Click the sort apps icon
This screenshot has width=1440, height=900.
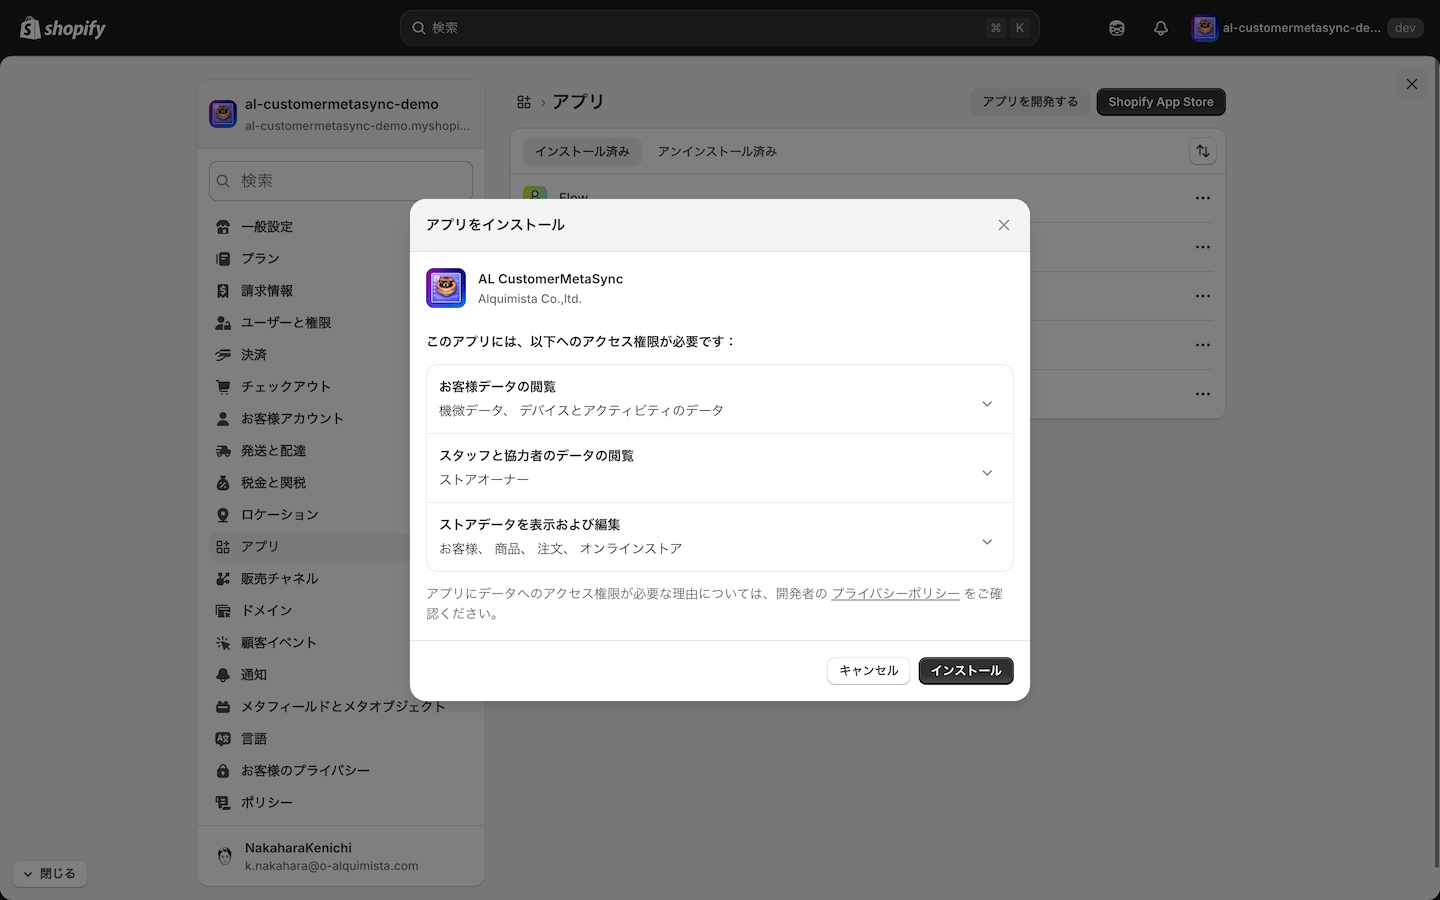pos(1203,152)
